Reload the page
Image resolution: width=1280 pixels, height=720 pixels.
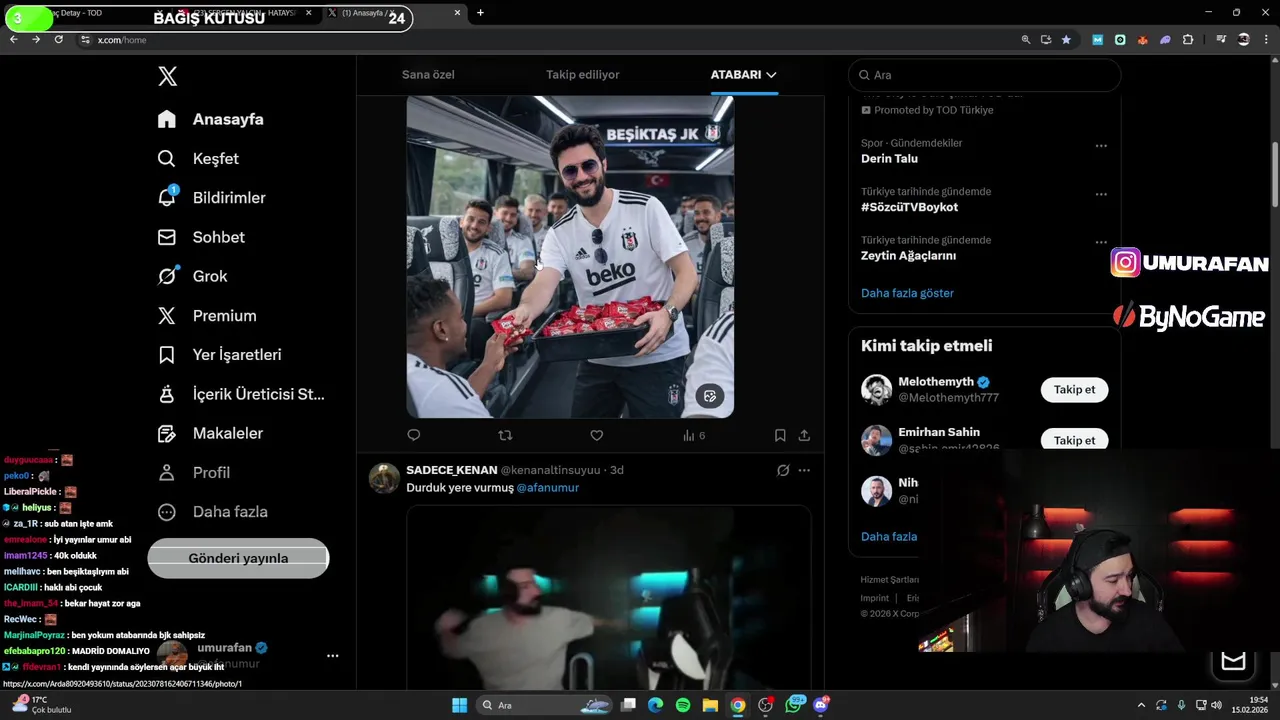point(59,39)
